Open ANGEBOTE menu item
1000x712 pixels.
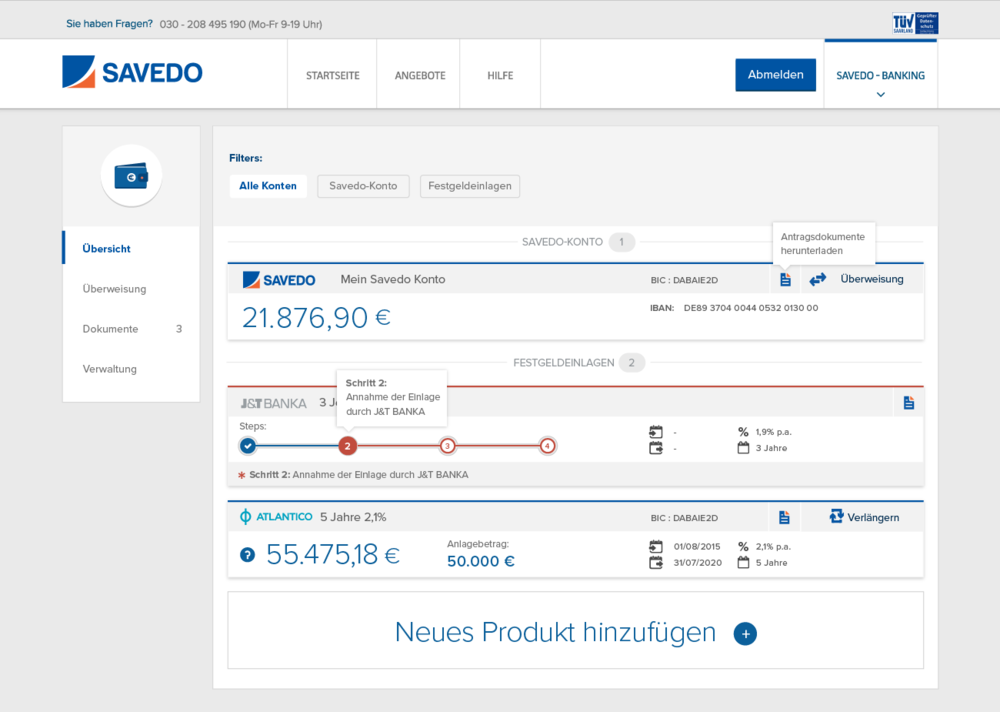tap(420, 75)
